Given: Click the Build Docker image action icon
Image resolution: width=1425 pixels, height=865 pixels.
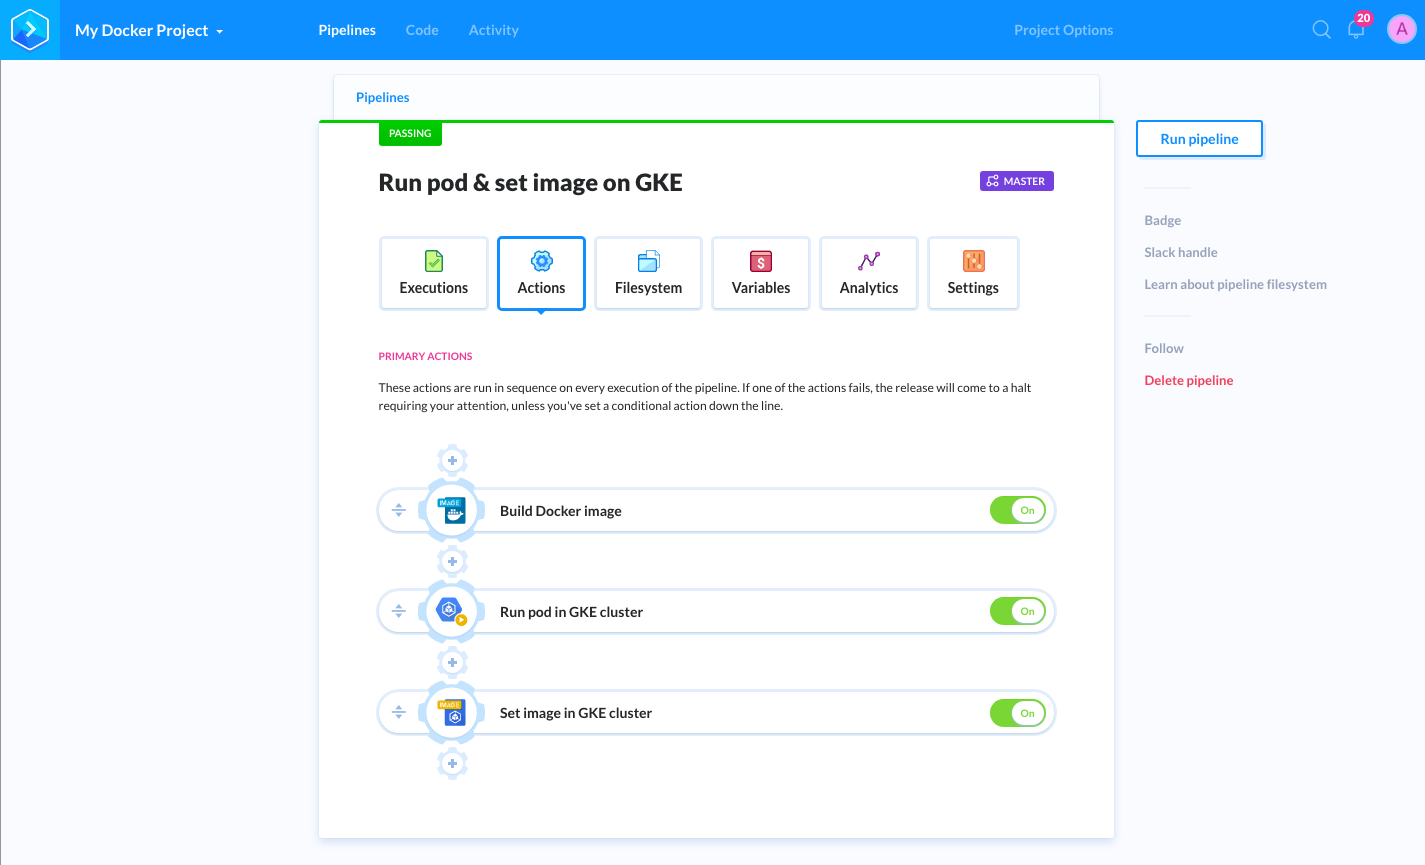Looking at the screenshot, I should click(452, 510).
